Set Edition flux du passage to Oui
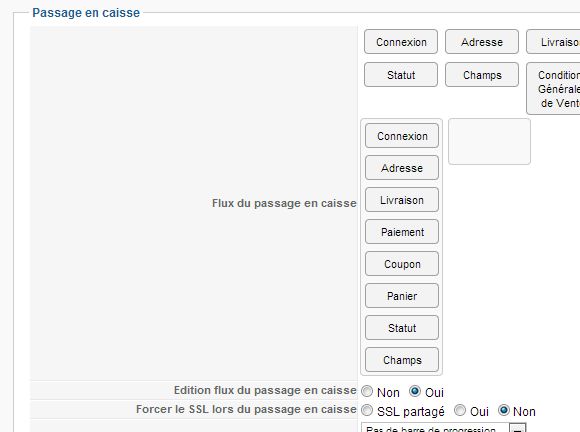The height and width of the screenshot is (432, 580). coord(415,391)
